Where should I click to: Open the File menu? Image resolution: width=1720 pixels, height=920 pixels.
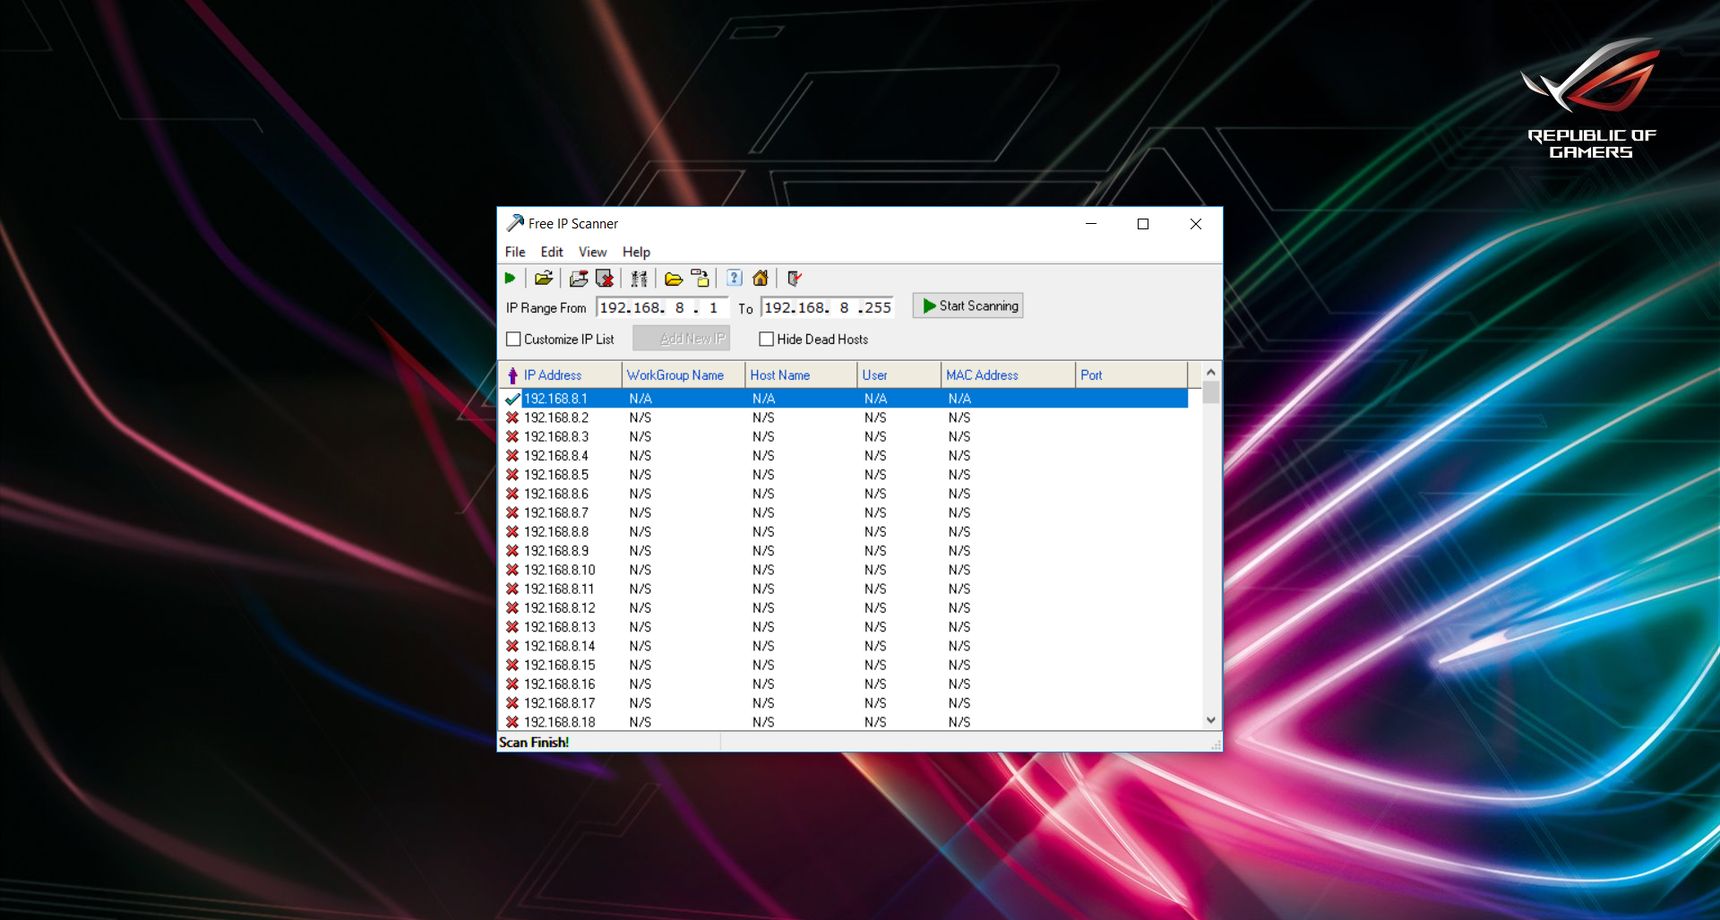[x=515, y=252]
